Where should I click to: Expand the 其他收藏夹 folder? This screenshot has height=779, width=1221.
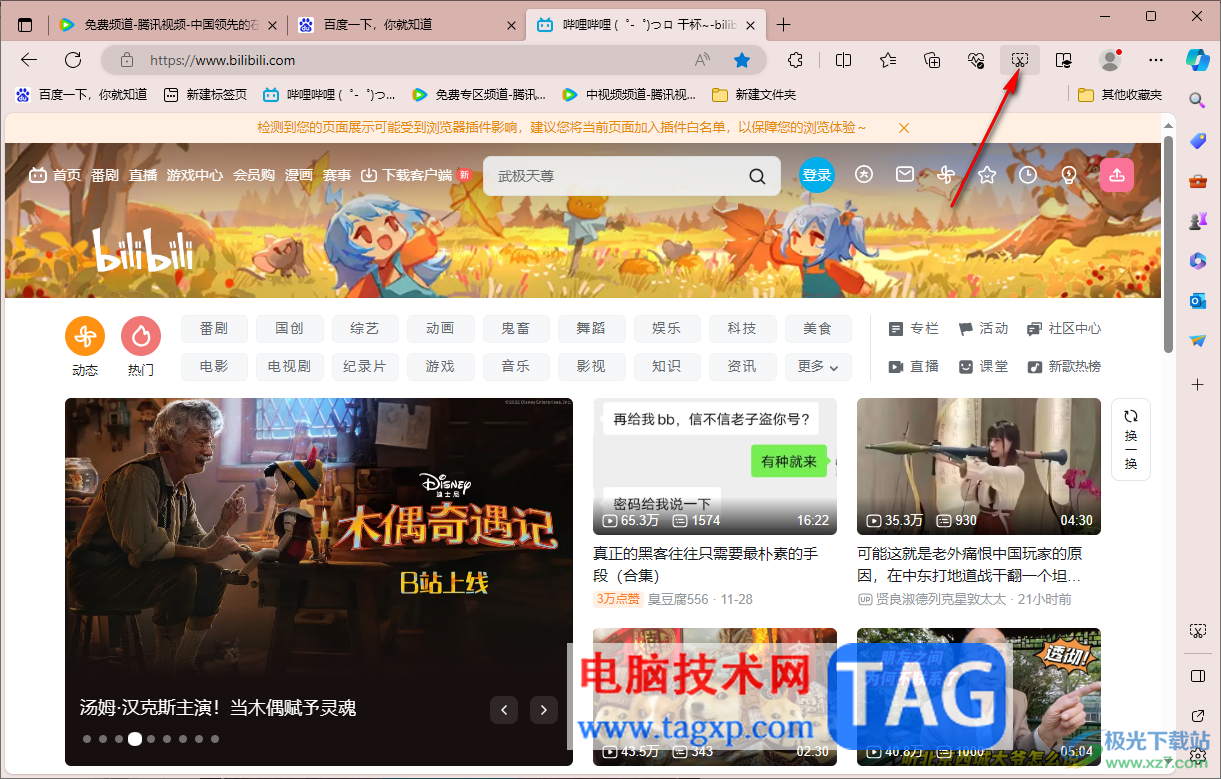pos(1121,95)
